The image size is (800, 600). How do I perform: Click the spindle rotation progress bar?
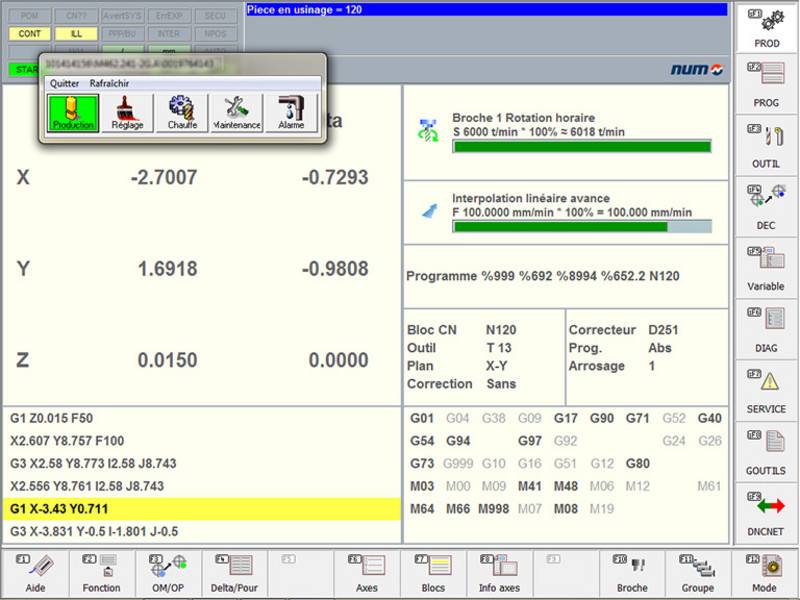pos(581,146)
